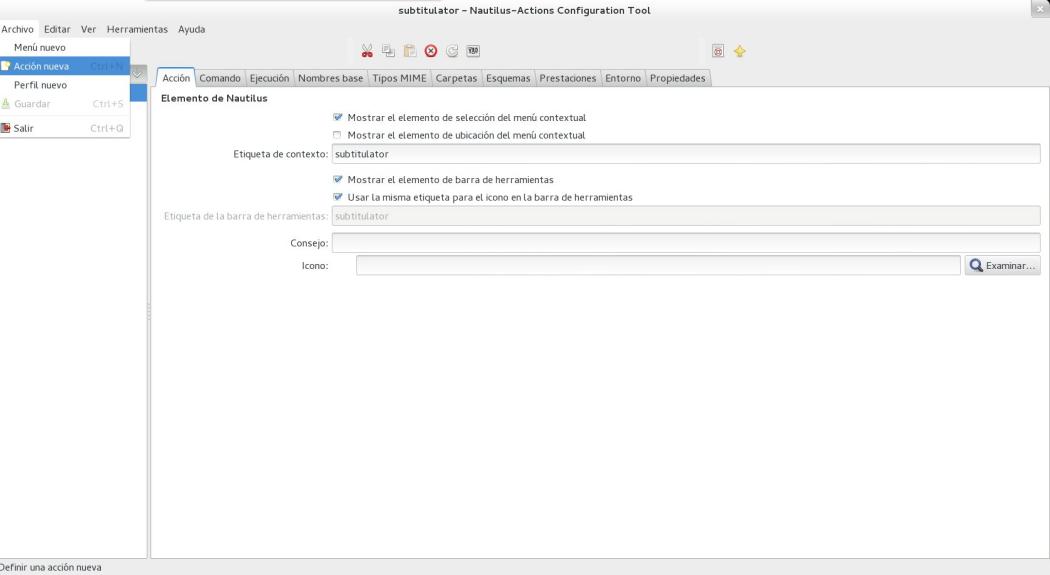Open the dropdown arrow above the items list
Screen dimensions: 1050x575
[137, 74]
